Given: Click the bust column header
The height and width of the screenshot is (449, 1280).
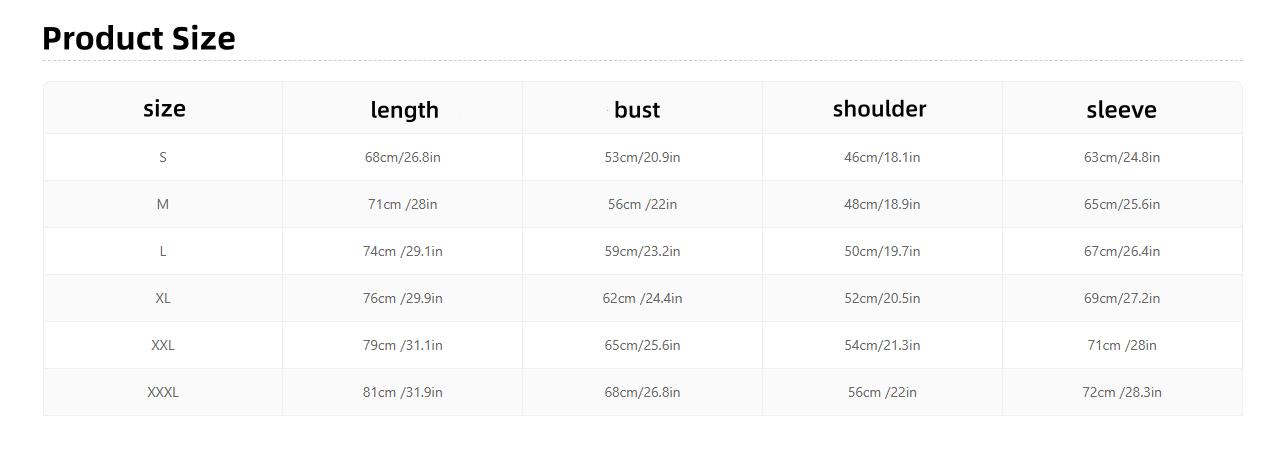Looking at the screenshot, I should (637, 109).
